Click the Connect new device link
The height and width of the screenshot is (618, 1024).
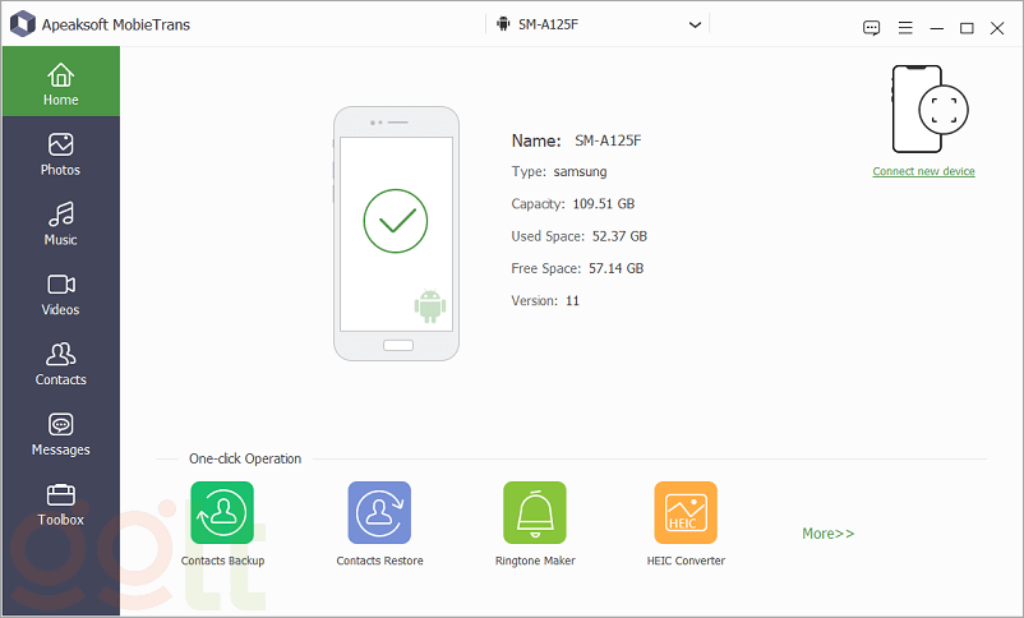tap(923, 172)
